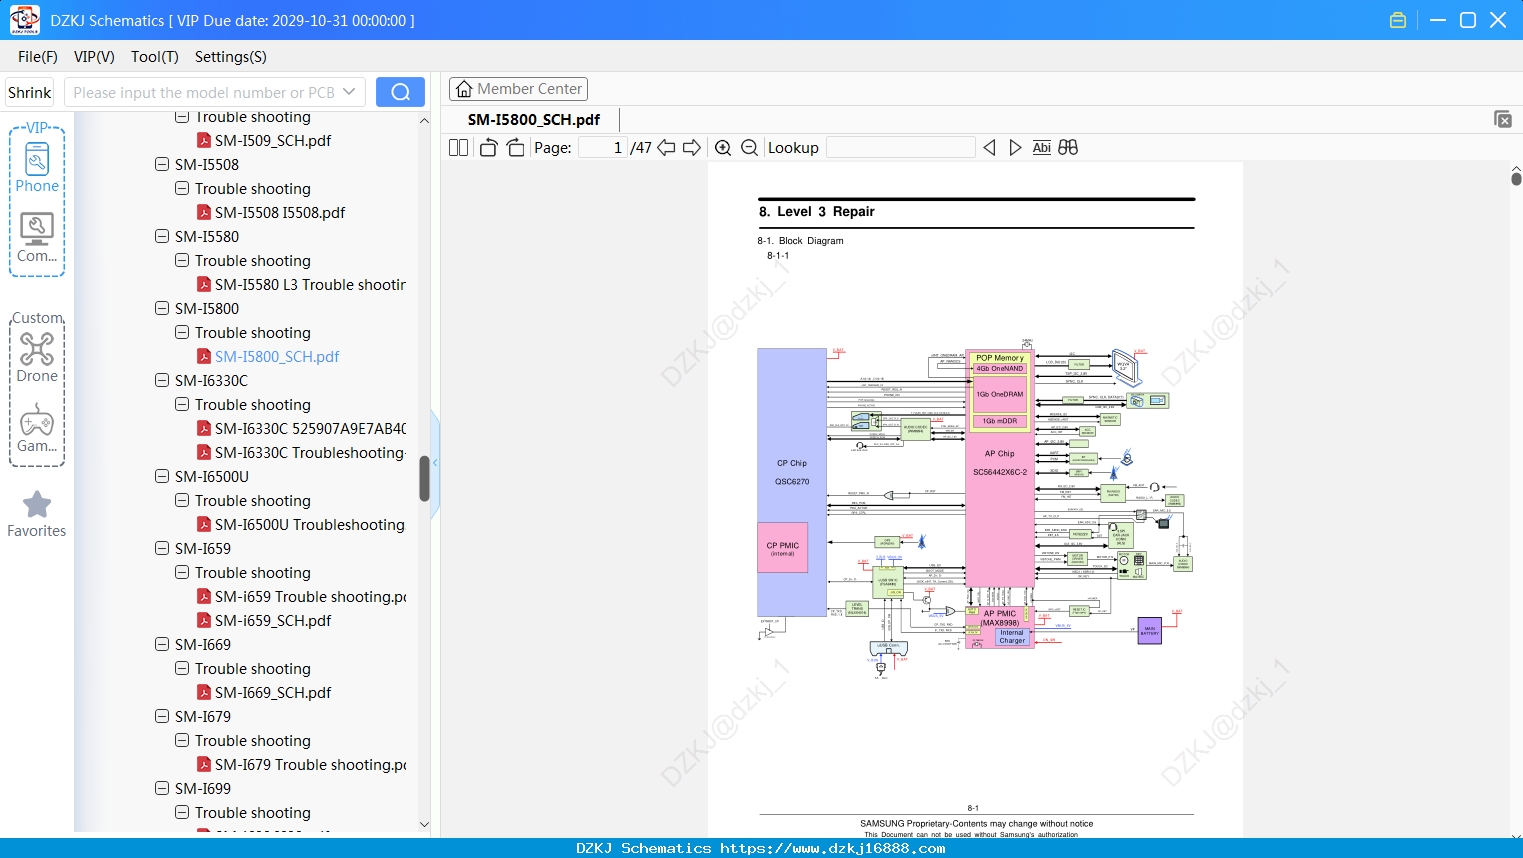Viewport: 1523px width, 858px height.
Task: Zoom out of the PDF
Action: (x=749, y=148)
